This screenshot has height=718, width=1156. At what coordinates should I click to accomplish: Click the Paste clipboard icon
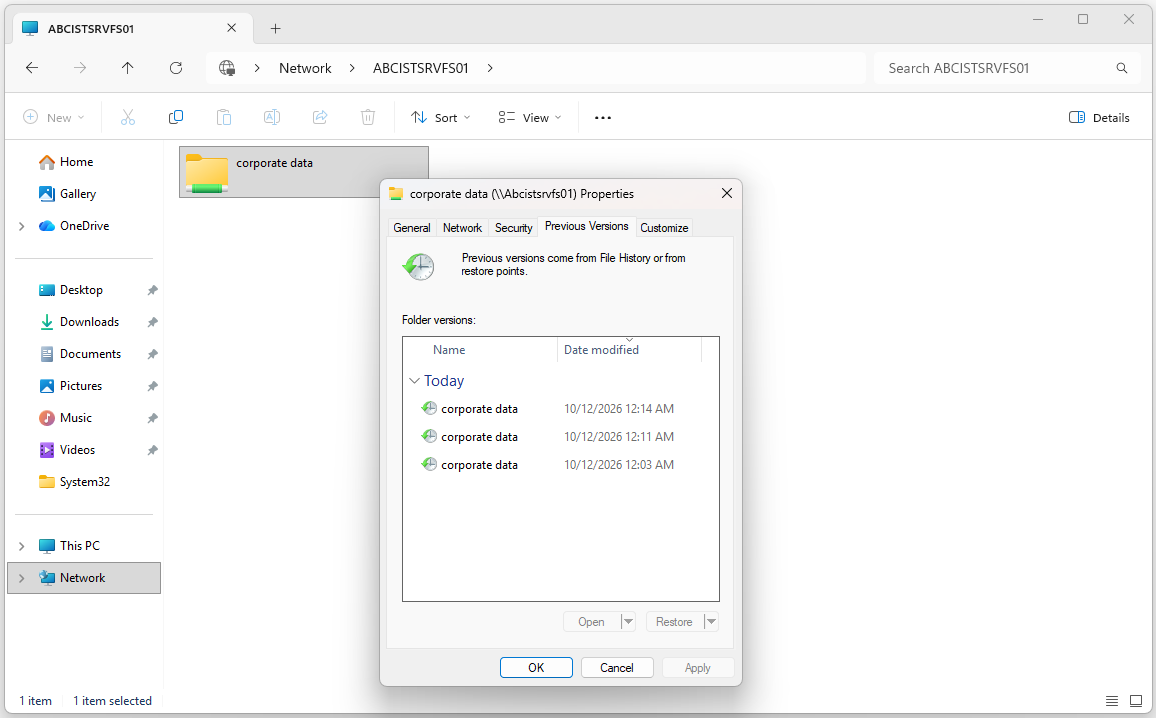tap(223, 117)
